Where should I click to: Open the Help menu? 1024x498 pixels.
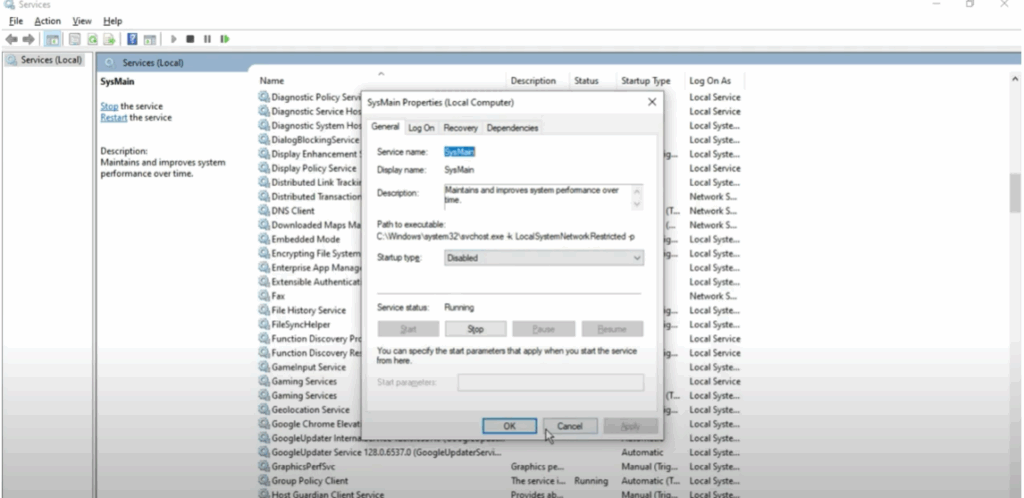coord(112,21)
